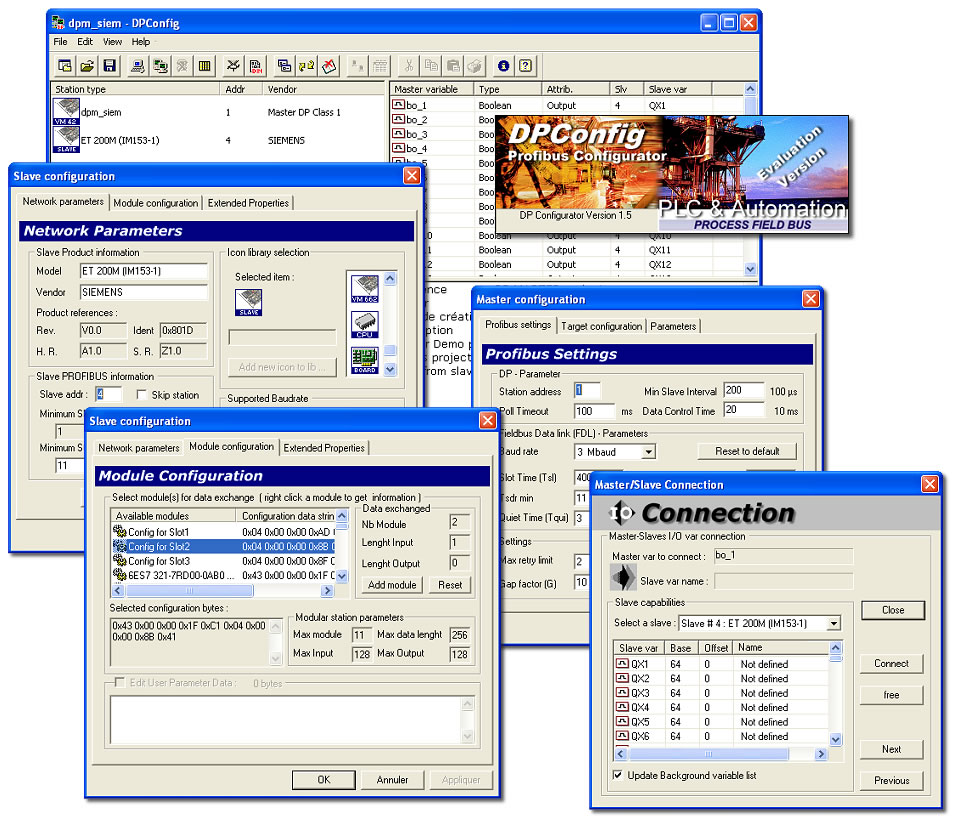Open the Select a slave dropdown
Image resolution: width=957 pixels, height=820 pixels.
tap(834, 624)
